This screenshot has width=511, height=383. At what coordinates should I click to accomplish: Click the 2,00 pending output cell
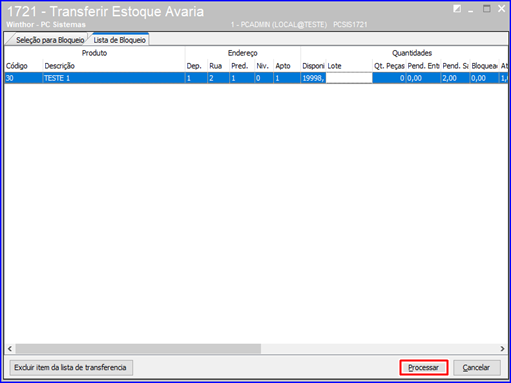tap(455, 78)
